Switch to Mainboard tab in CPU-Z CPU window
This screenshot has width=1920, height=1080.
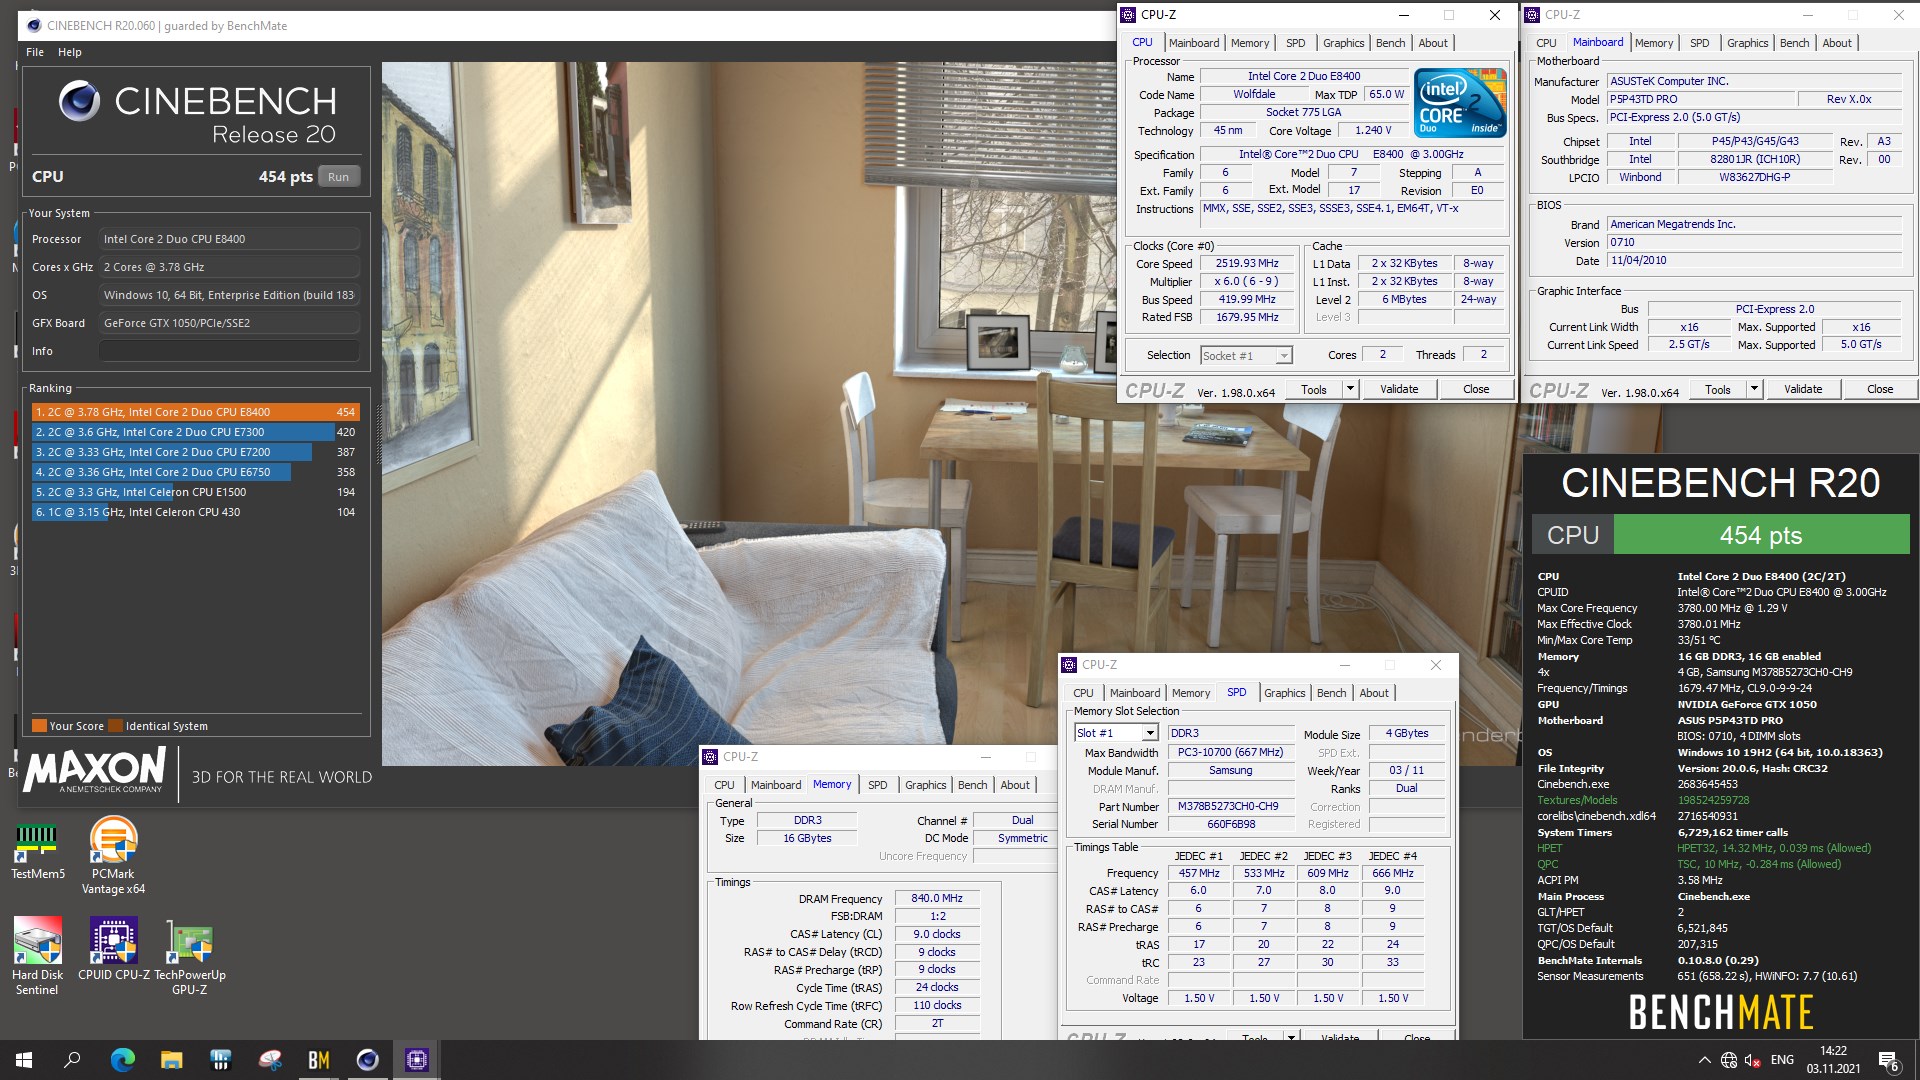point(1194,43)
